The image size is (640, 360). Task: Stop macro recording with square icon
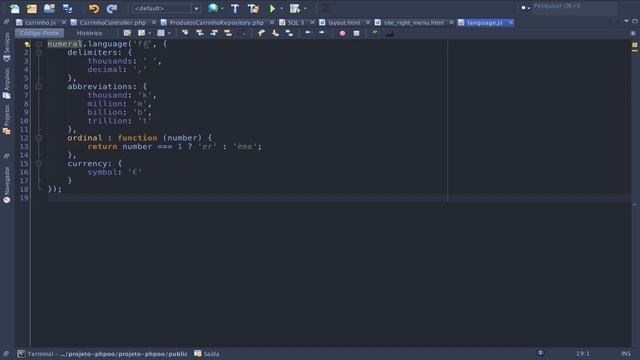point(356,33)
